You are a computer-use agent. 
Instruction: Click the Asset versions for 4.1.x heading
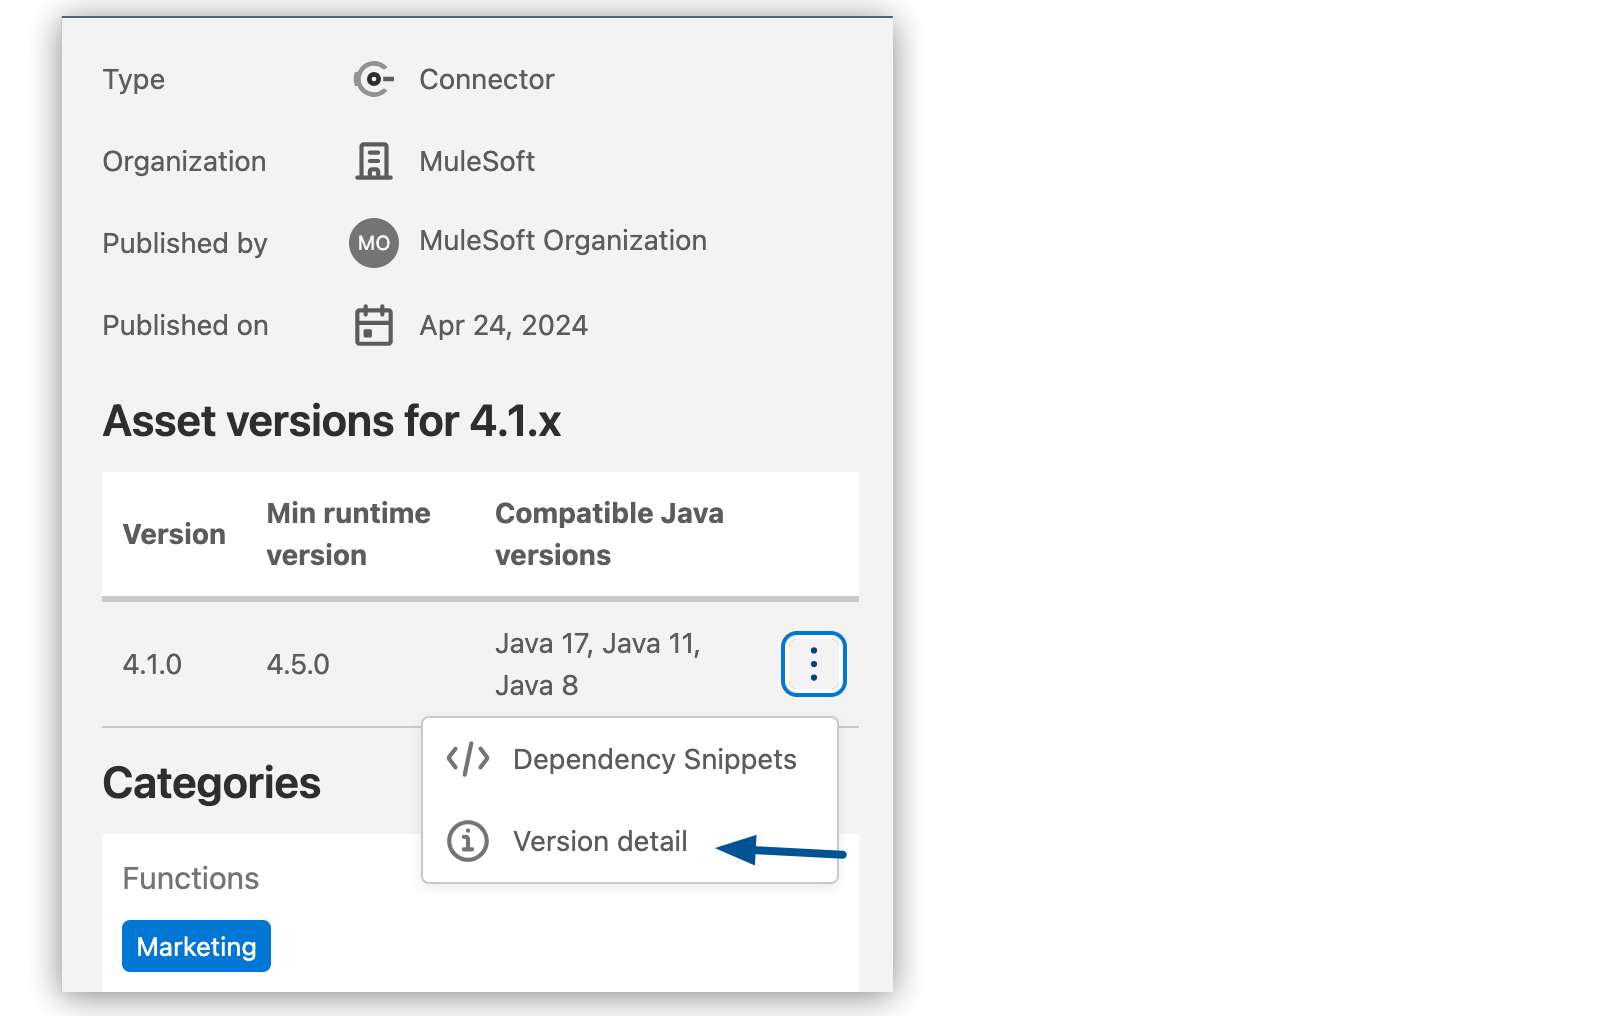pos(332,420)
